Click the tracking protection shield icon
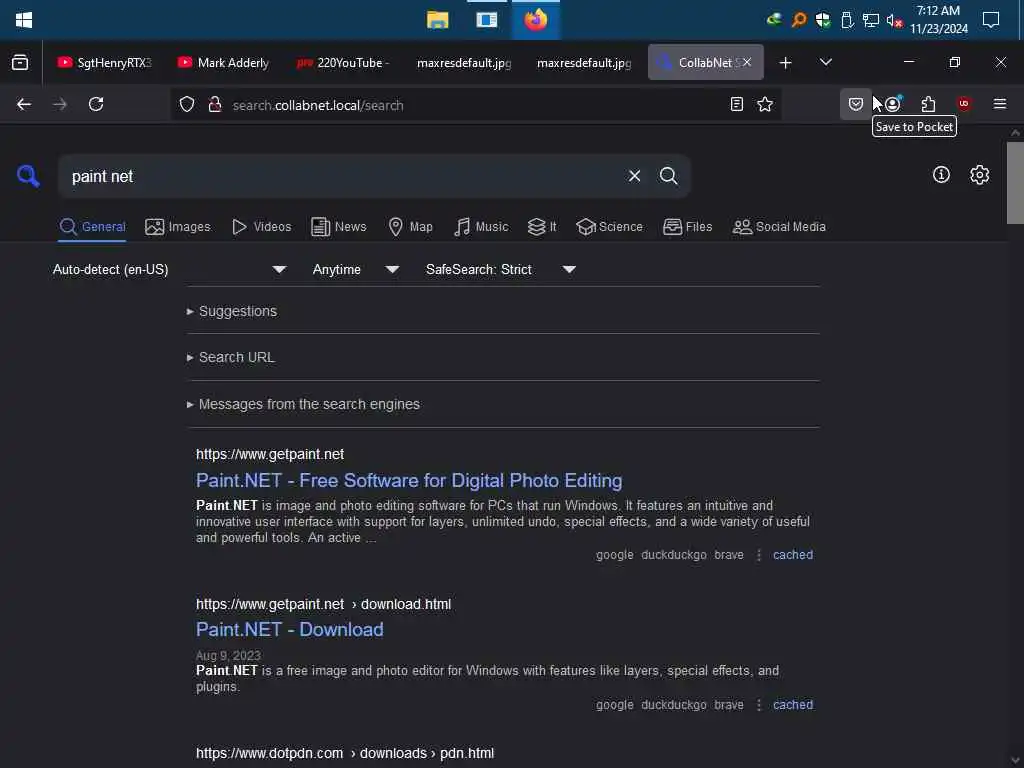Image resolution: width=1024 pixels, height=768 pixels. click(x=187, y=104)
